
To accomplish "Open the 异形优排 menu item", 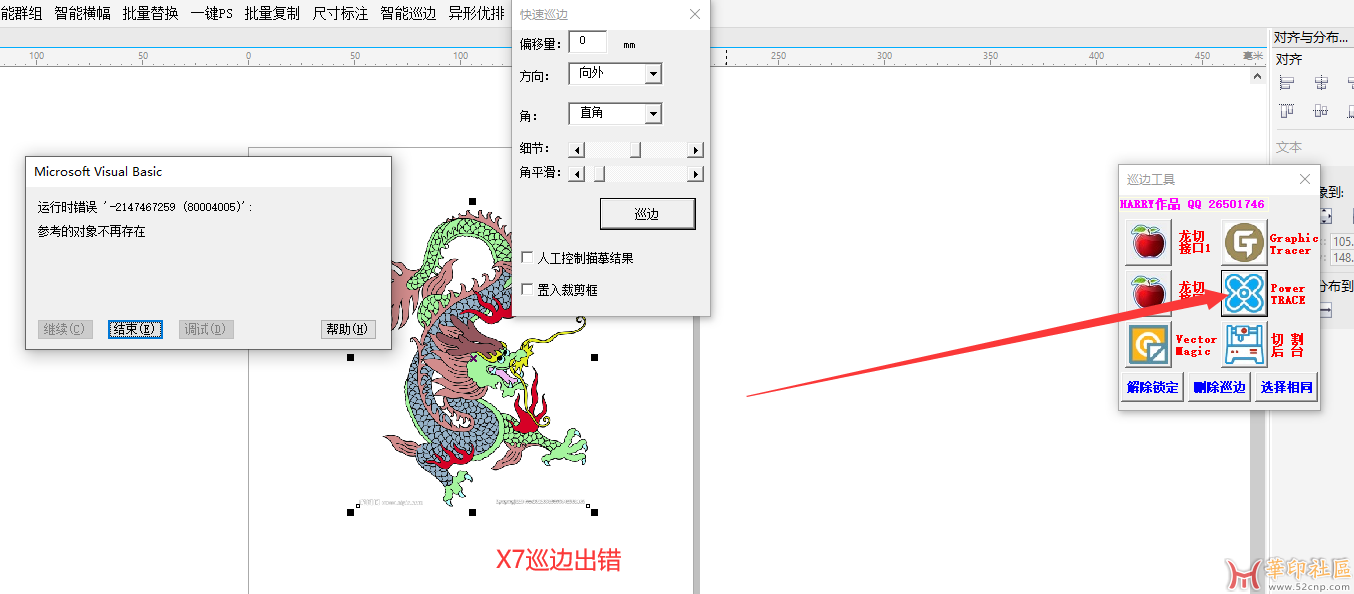I will pyautogui.click(x=476, y=13).
